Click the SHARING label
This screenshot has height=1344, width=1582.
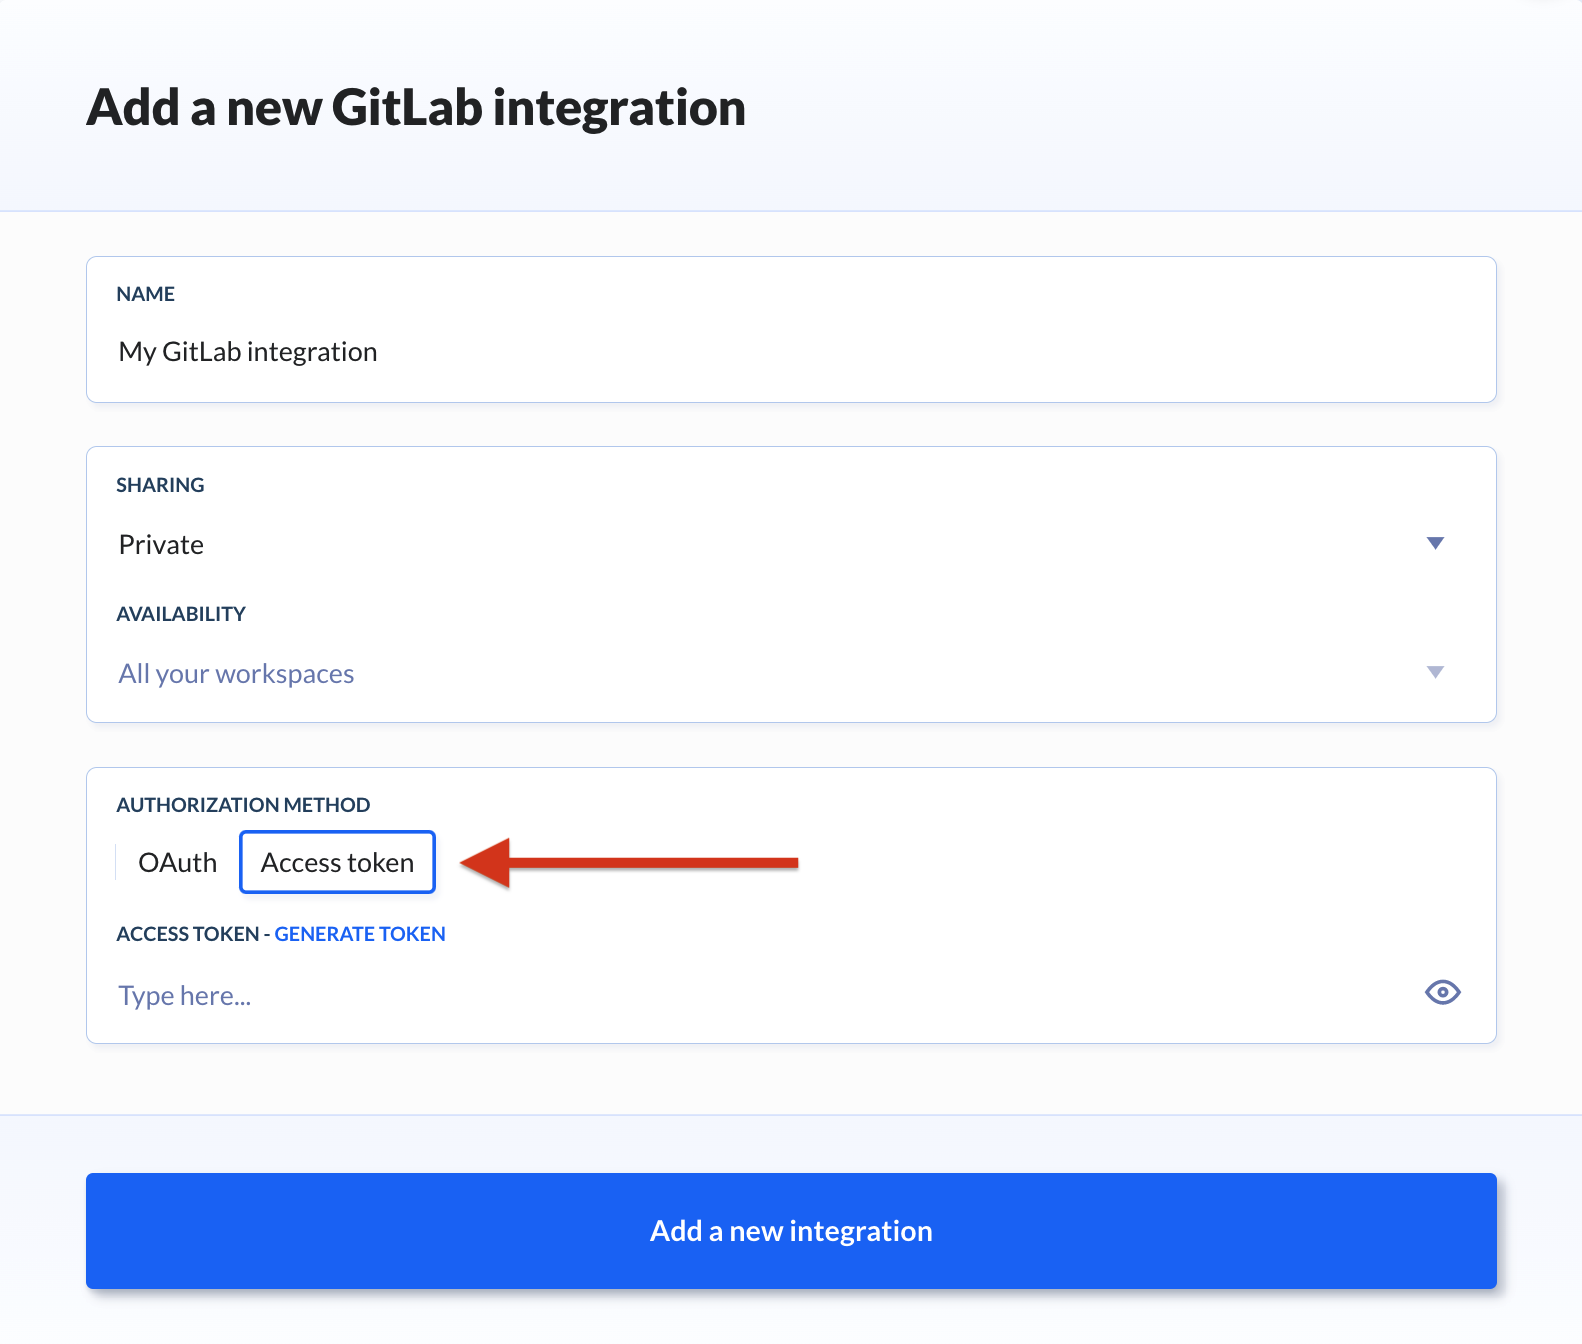pos(160,485)
